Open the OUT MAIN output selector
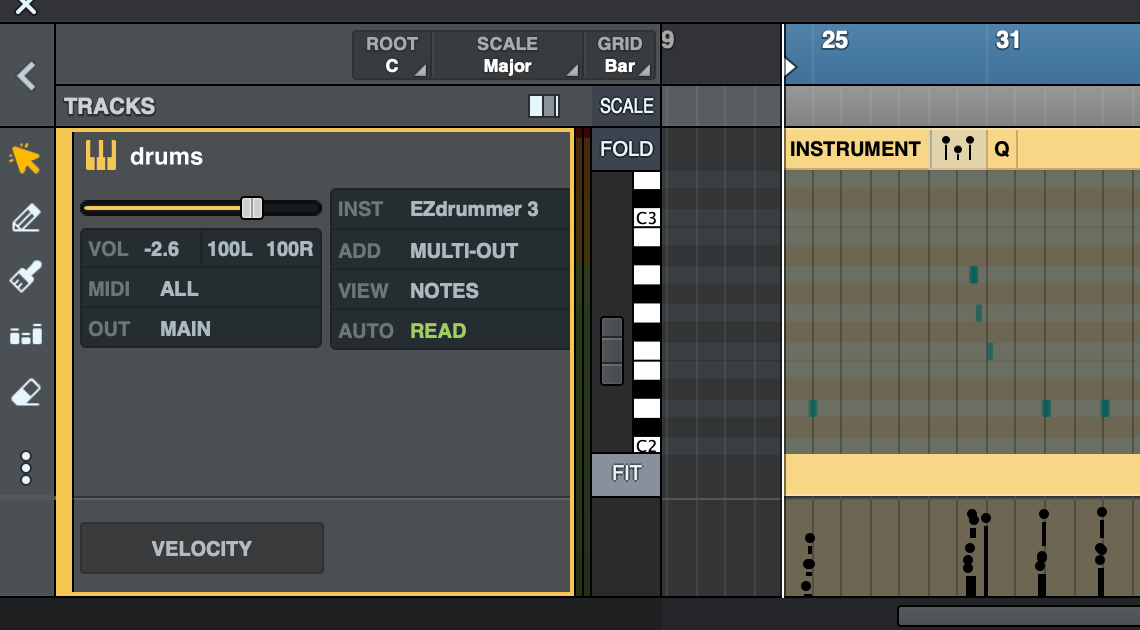 click(201, 328)
